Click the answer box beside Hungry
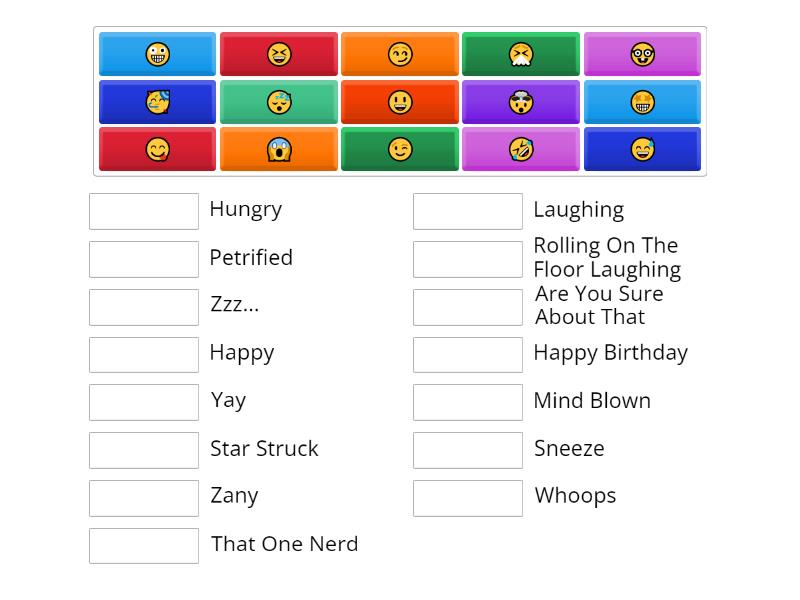The width and height of the screenshot is (800, 600). coord(143,211)
